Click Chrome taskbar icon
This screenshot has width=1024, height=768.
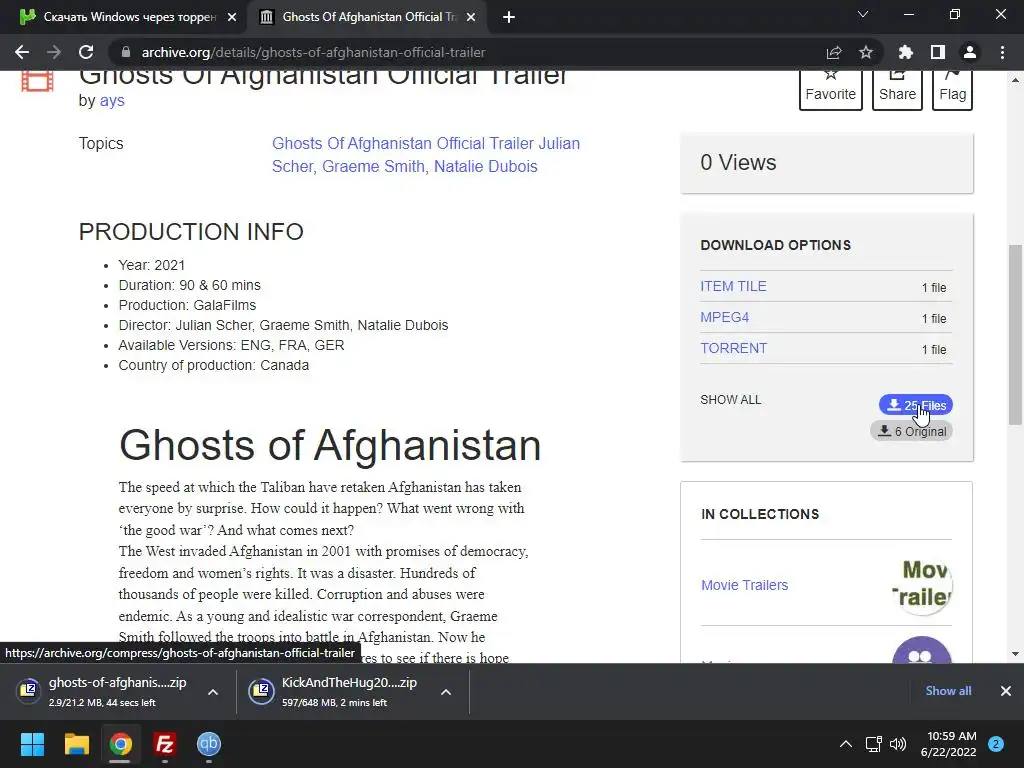point(121,744)
